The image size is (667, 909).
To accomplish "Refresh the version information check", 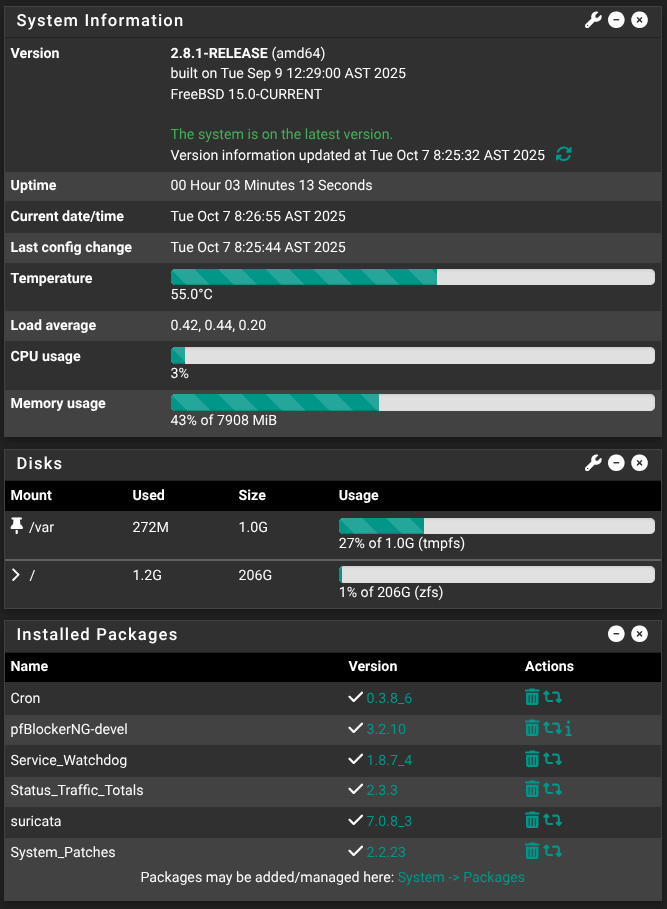I will (x=564, y=155).
